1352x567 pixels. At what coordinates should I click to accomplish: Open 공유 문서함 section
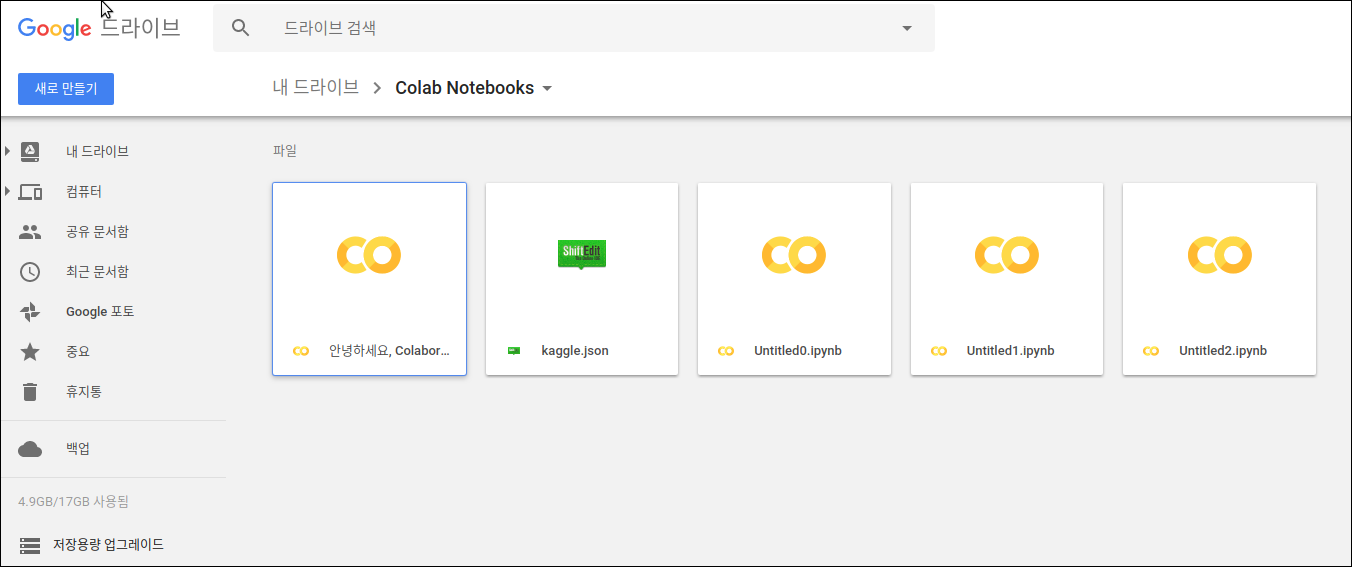(97, 231)
